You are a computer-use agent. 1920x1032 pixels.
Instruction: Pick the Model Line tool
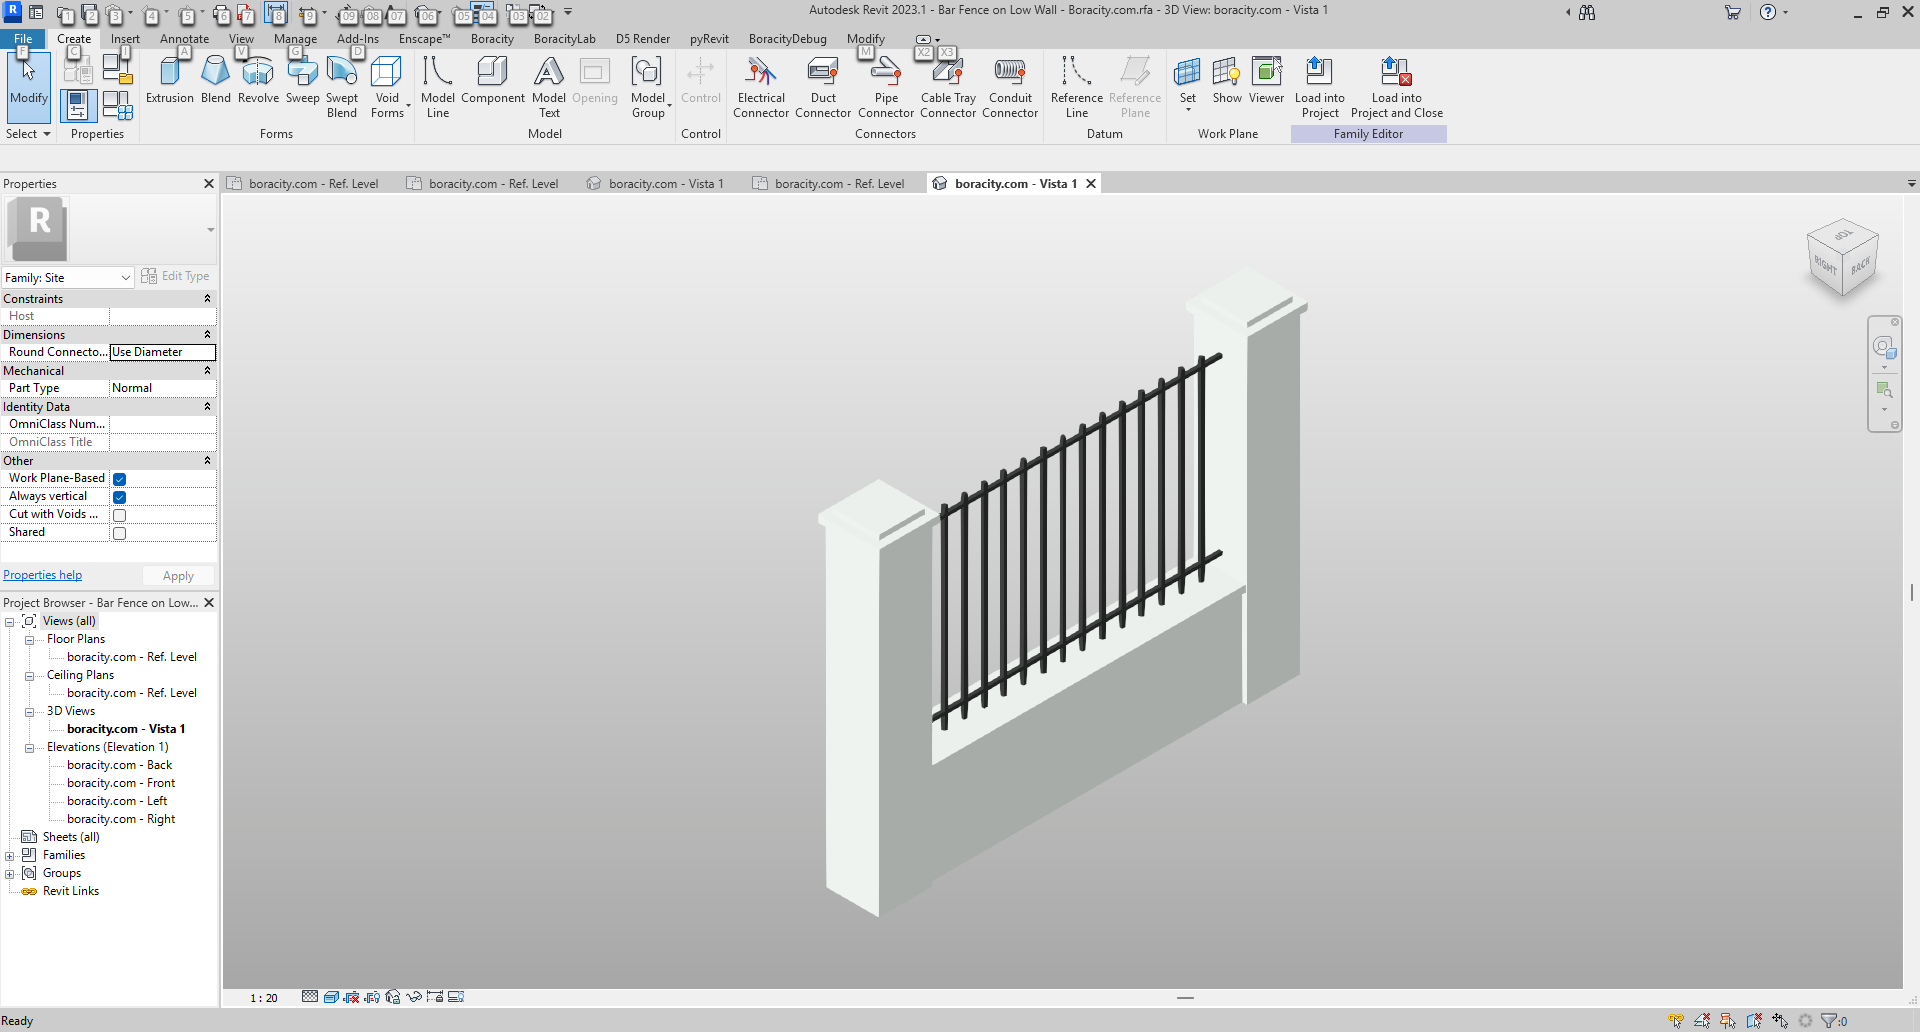(x=438, y=87)
